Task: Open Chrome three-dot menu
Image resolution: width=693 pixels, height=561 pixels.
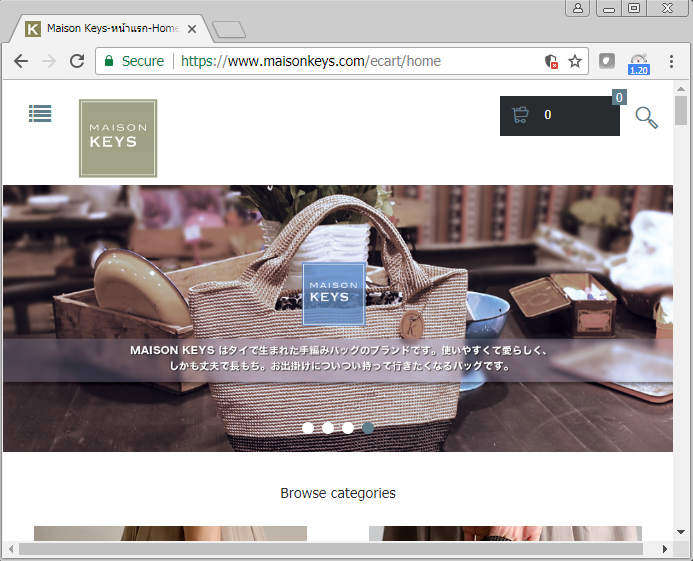Action: (671, 61)
